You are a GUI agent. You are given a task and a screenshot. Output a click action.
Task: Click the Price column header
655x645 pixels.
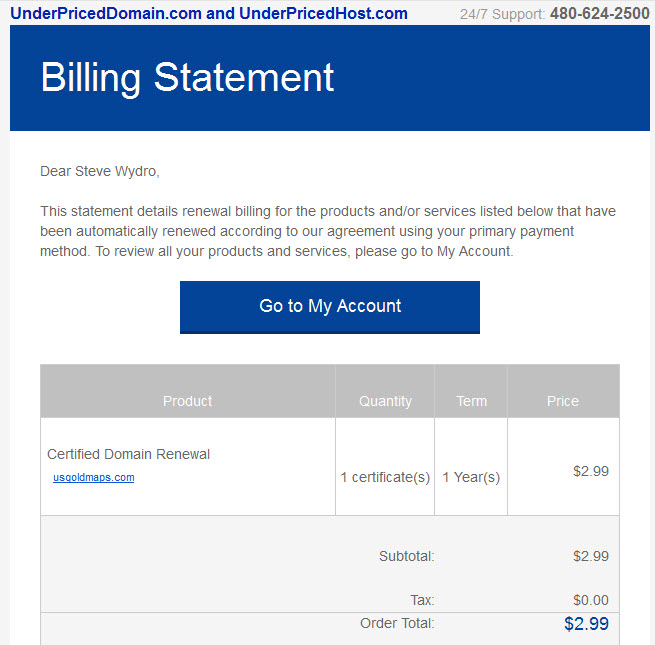coord(563,401)
